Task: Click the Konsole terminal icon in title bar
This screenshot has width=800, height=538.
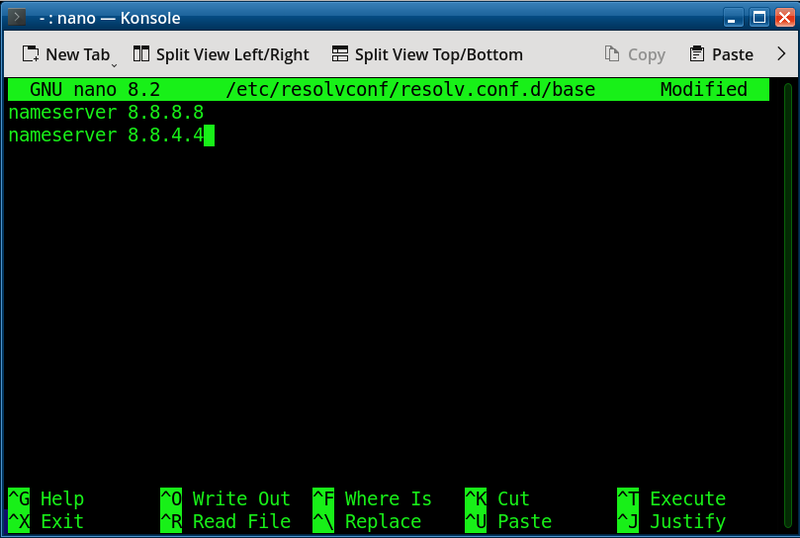Action: pos(17,17)
